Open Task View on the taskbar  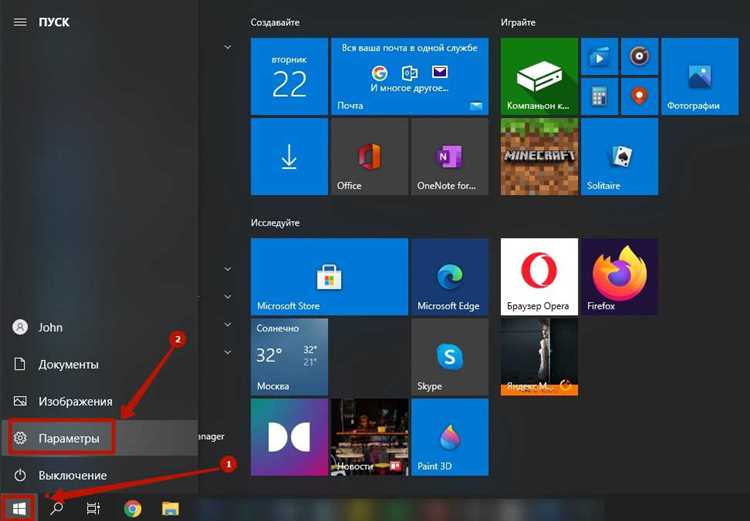(94, 508)
